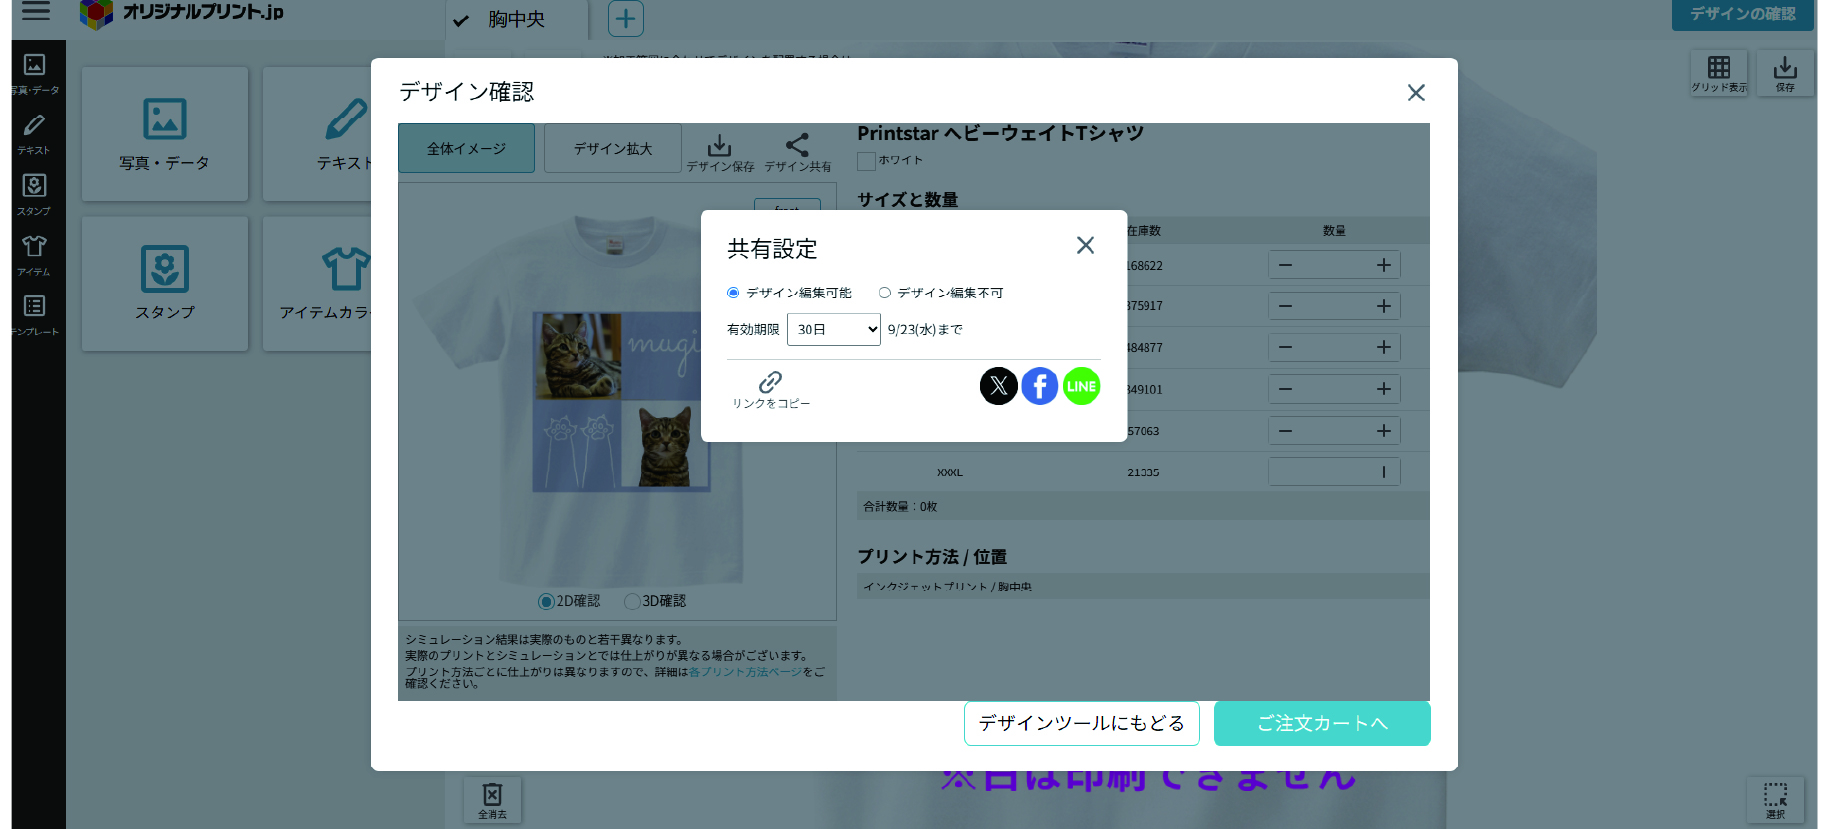Increase quantity in the 375917 stock row
This screenshot has height=829, width=1829.
1384,306
